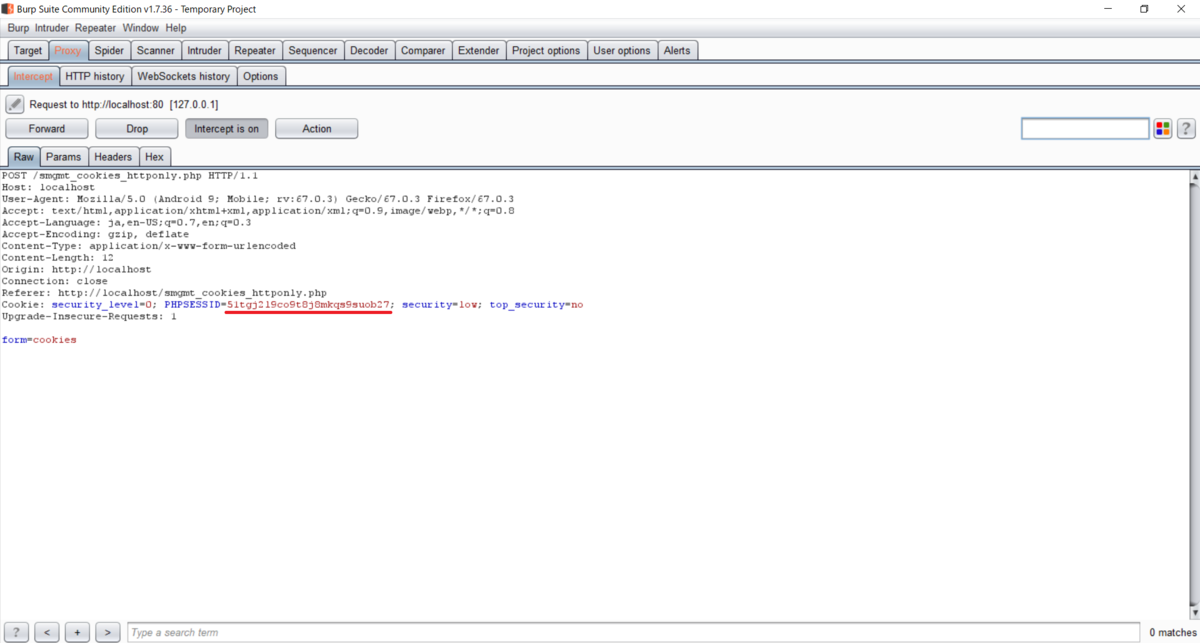Click the 'Connection: close' line
The image size is (1200, 643).
[x=55, y=281]
